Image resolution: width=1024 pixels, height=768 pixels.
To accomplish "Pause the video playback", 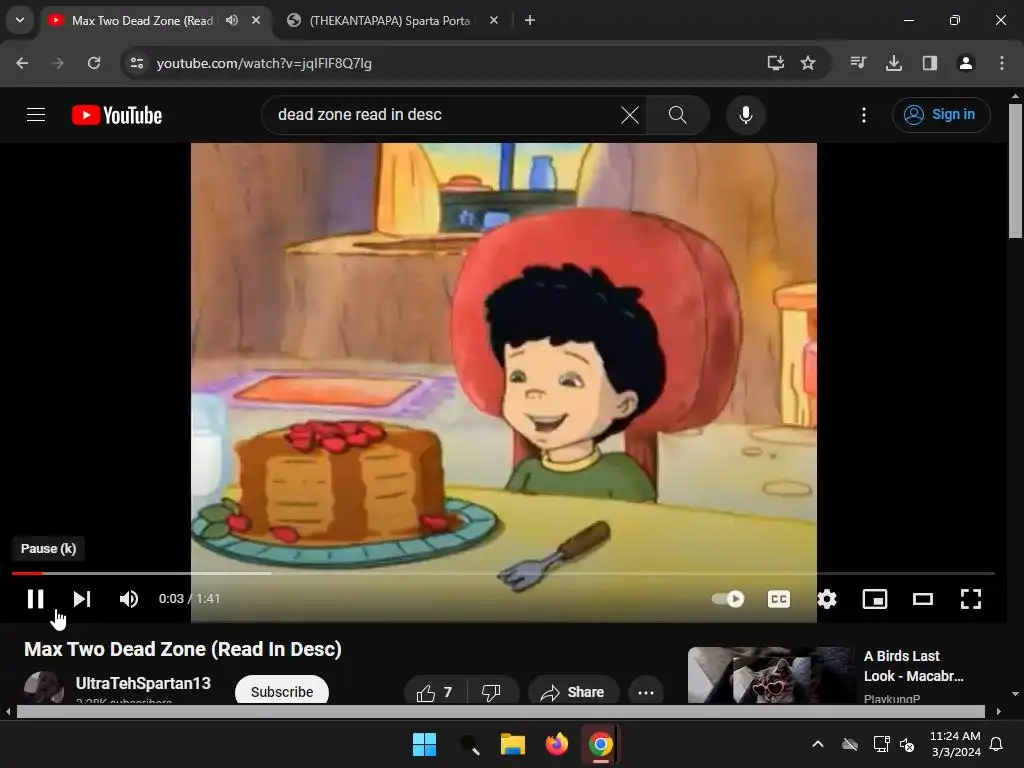I will pyautogui.click(x=35, y=599).
